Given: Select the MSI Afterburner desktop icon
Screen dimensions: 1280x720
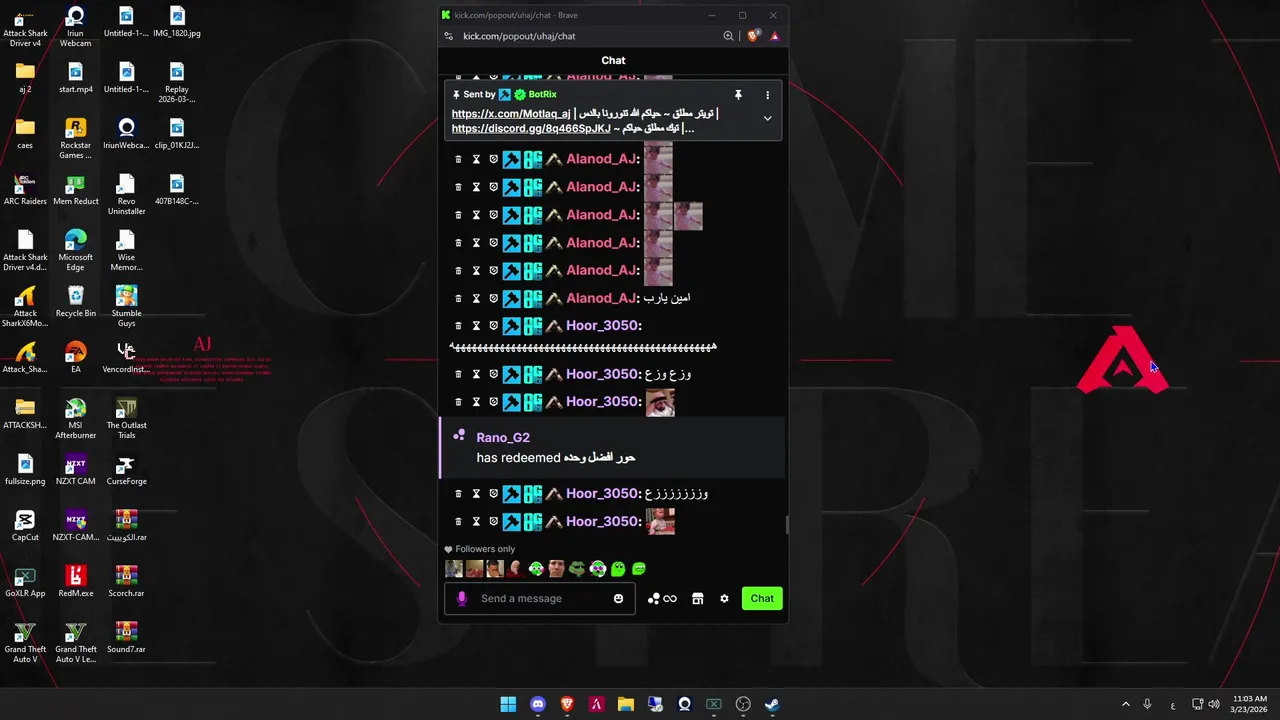Looking at the screenshot, I should [x=75, y=417].
